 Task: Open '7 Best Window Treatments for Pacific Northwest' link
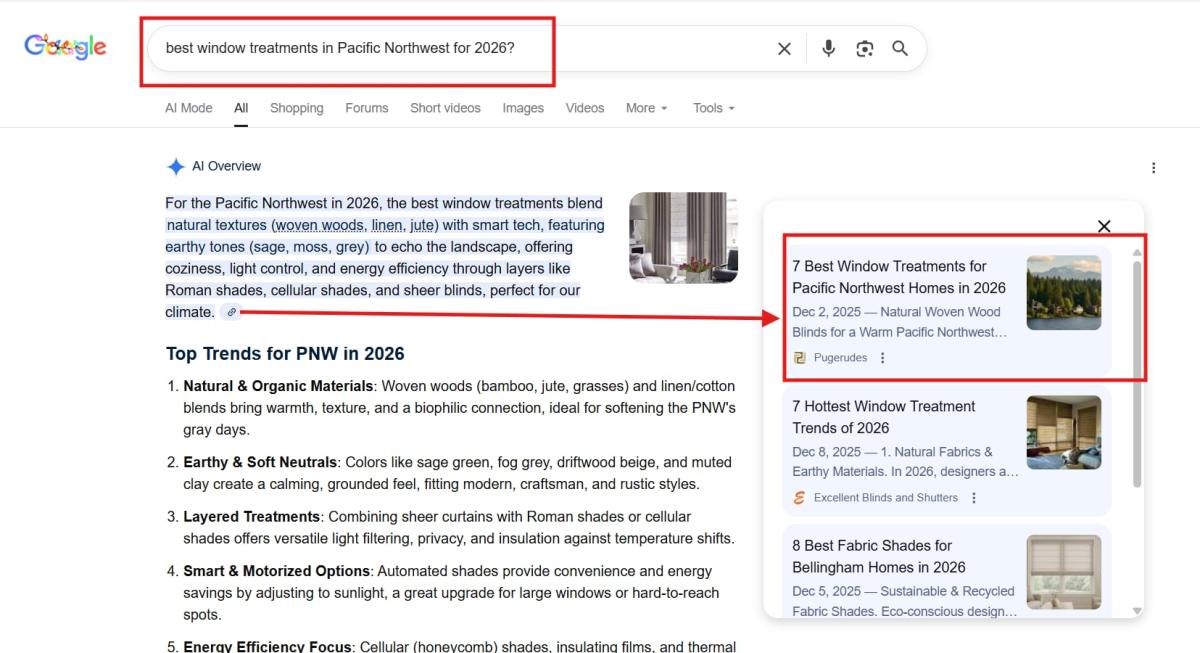[898, 277]
